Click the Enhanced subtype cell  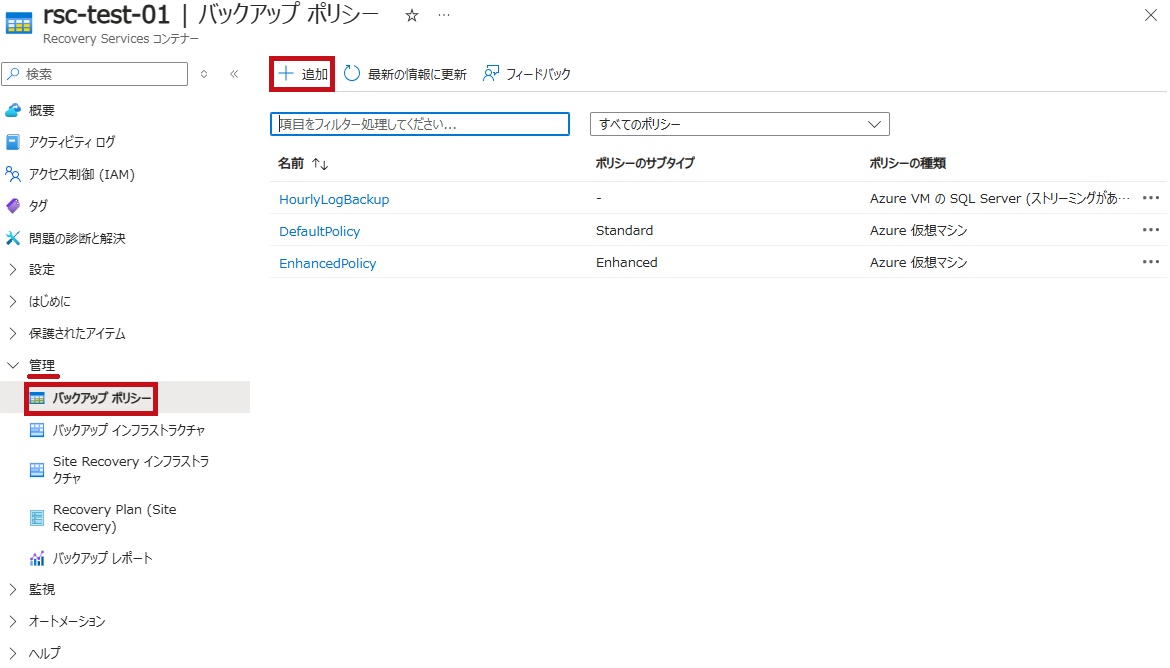[627, 263]
